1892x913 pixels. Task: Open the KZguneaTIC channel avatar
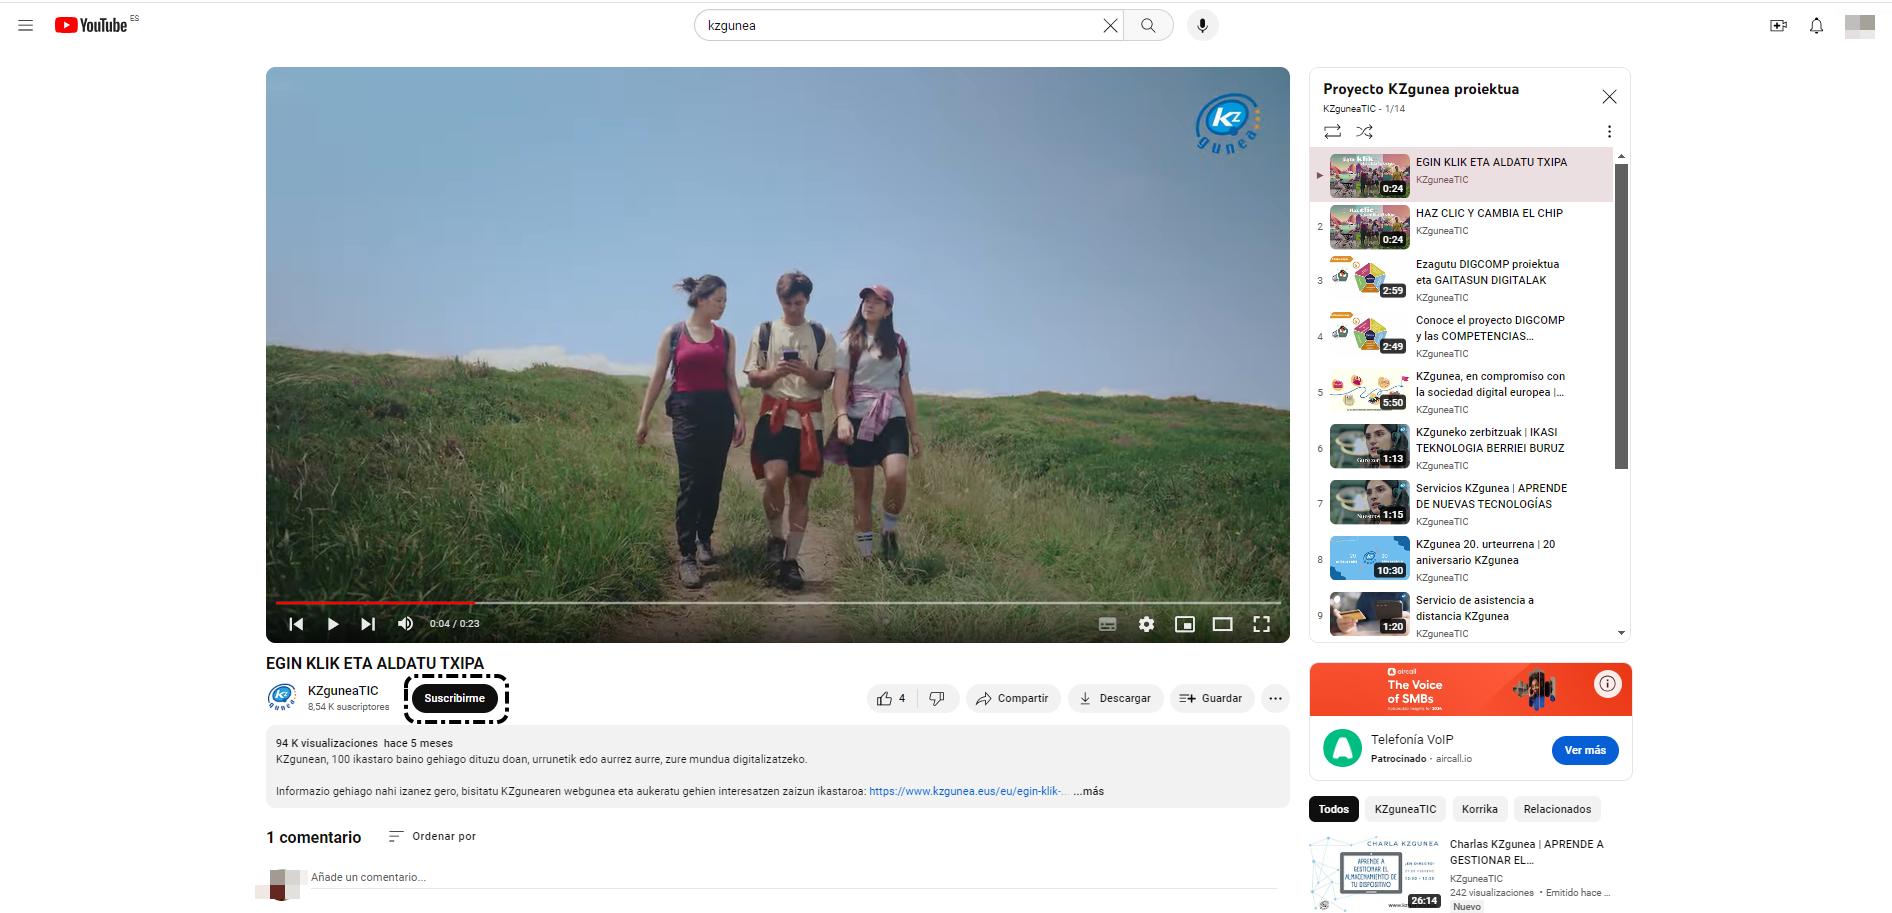282,697
